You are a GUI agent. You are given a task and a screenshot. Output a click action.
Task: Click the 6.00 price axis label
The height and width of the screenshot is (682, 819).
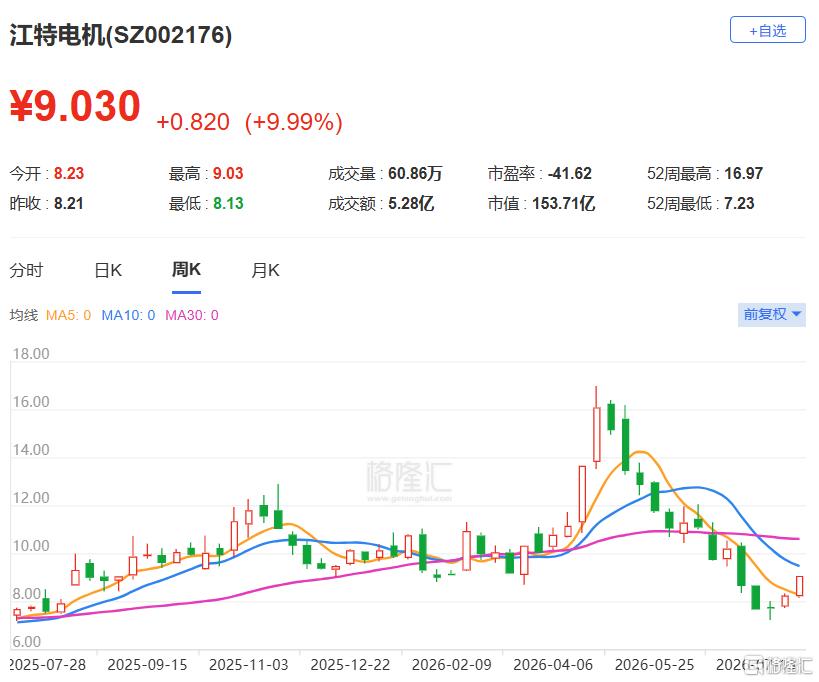(x=27, y=641)
